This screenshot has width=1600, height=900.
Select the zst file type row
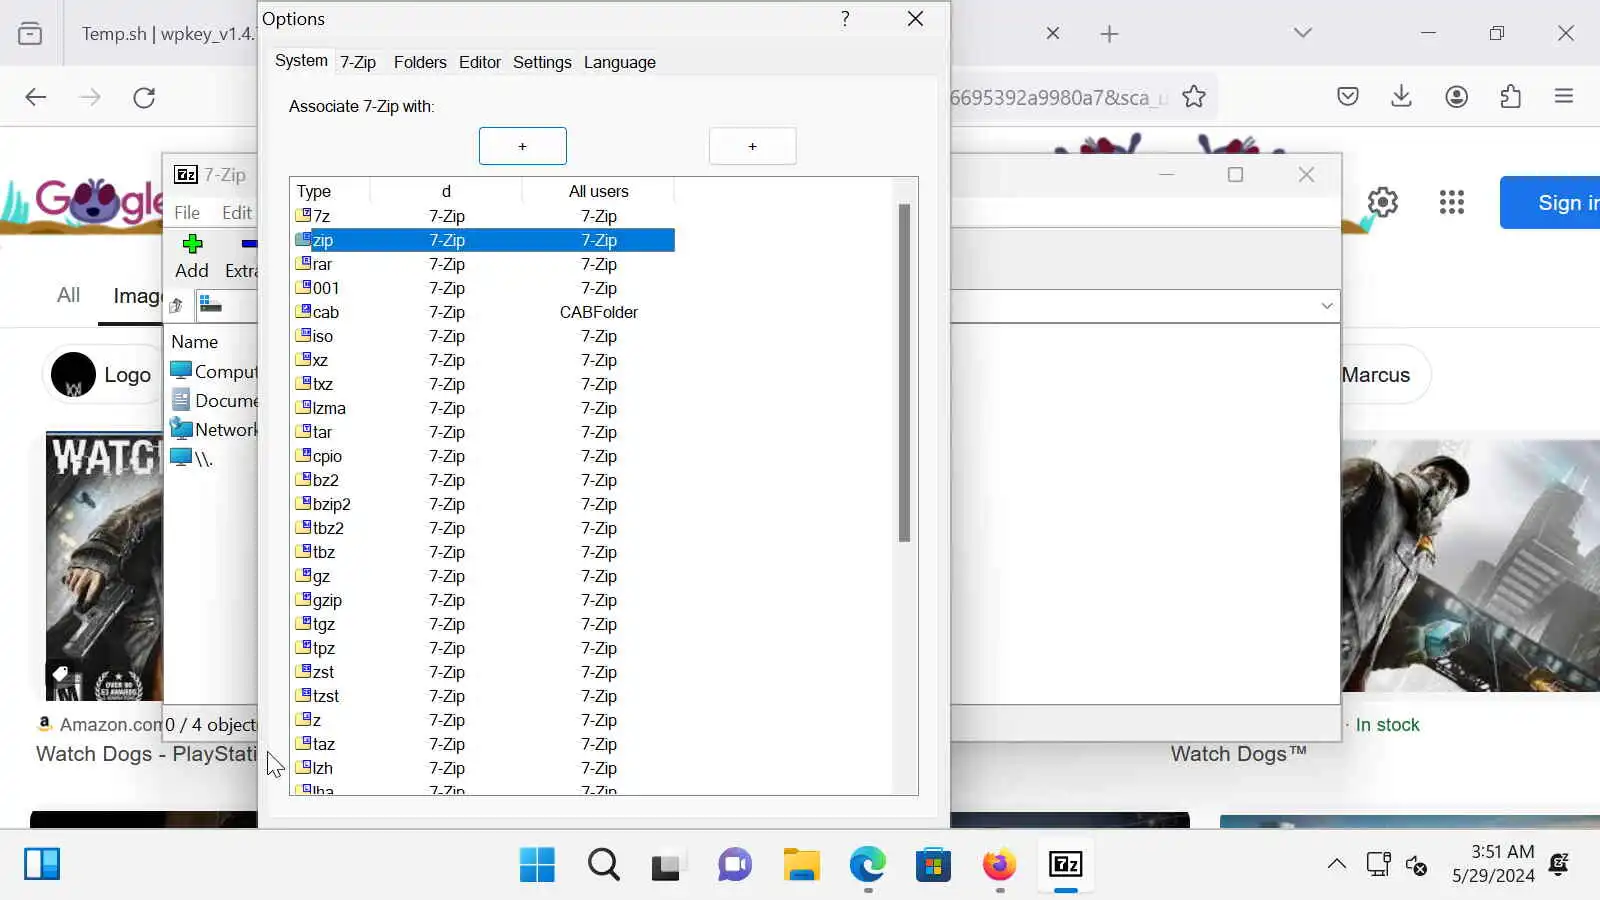(484, 672)
